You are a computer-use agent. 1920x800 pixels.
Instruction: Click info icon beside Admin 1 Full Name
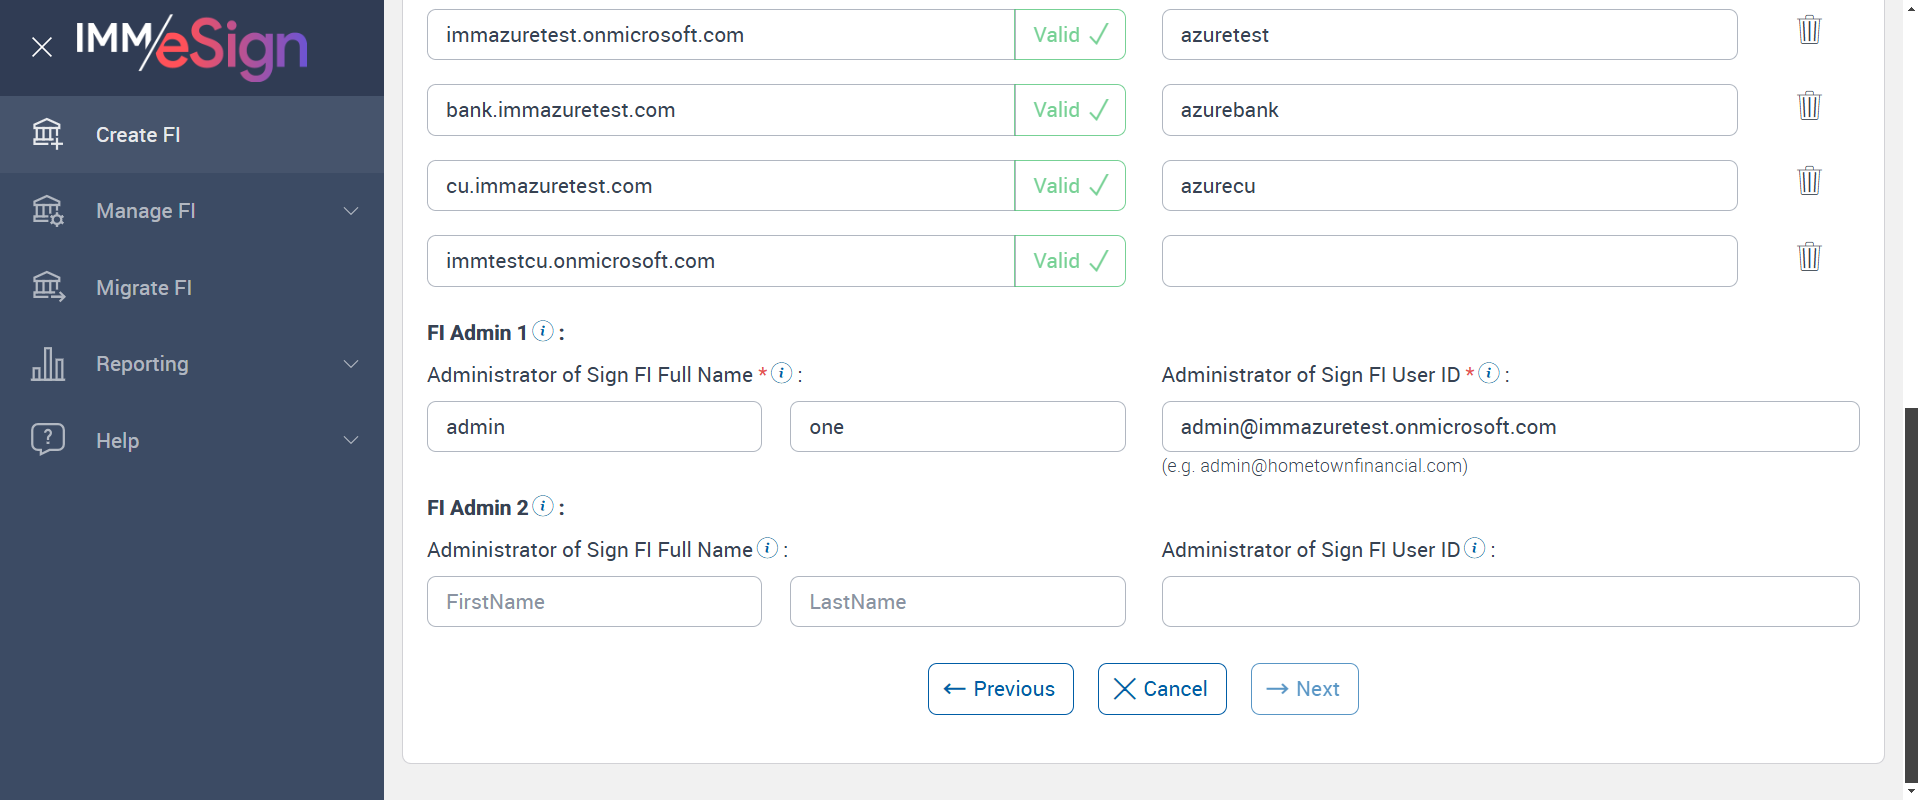(x=782, y=373)
